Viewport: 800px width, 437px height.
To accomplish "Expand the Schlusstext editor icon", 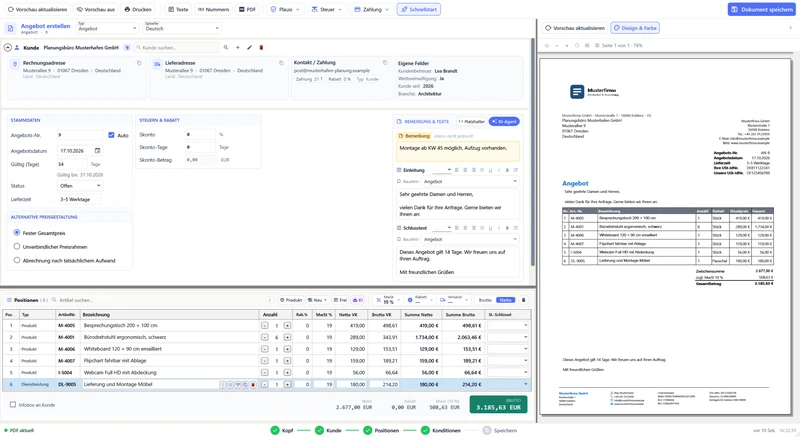I will coord(516,228).
